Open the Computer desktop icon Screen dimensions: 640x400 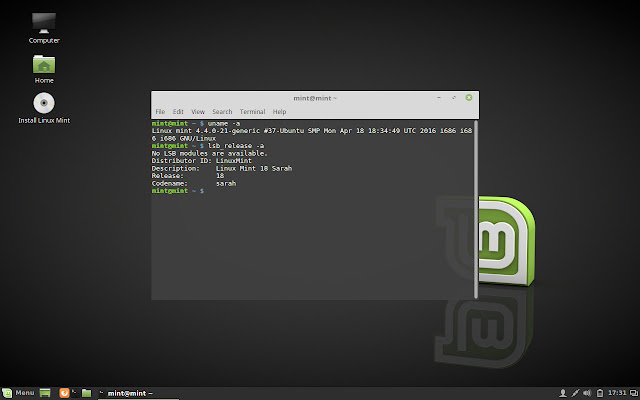(x=44, y=28)
